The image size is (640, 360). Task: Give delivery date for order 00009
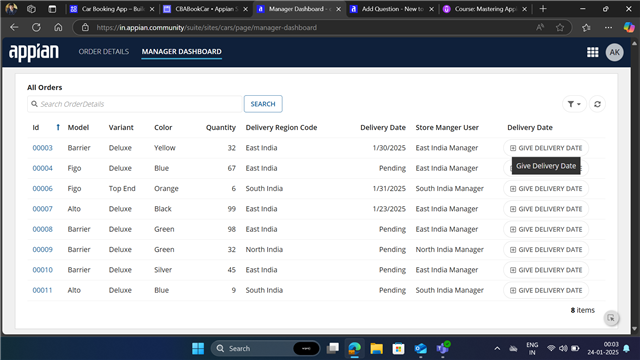[546, 249]
